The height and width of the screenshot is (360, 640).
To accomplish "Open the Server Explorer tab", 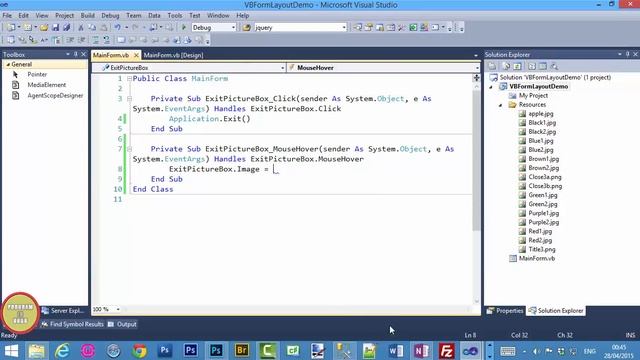I will pyautogui.click(x=63, y=311).
